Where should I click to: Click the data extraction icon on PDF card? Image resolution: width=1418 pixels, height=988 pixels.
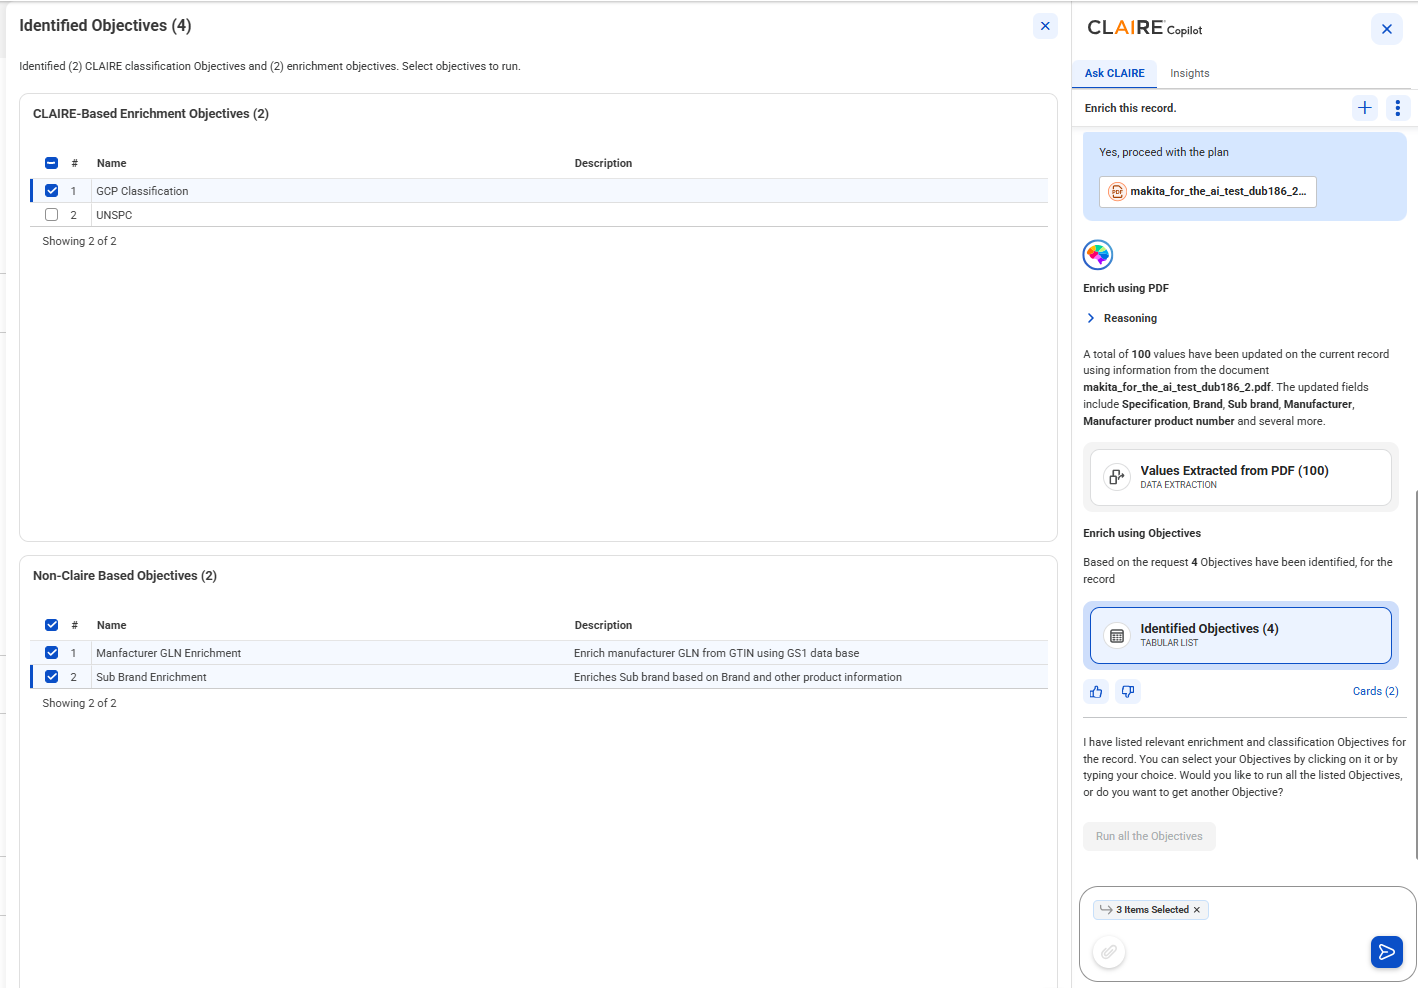[x=1117, y=477]
